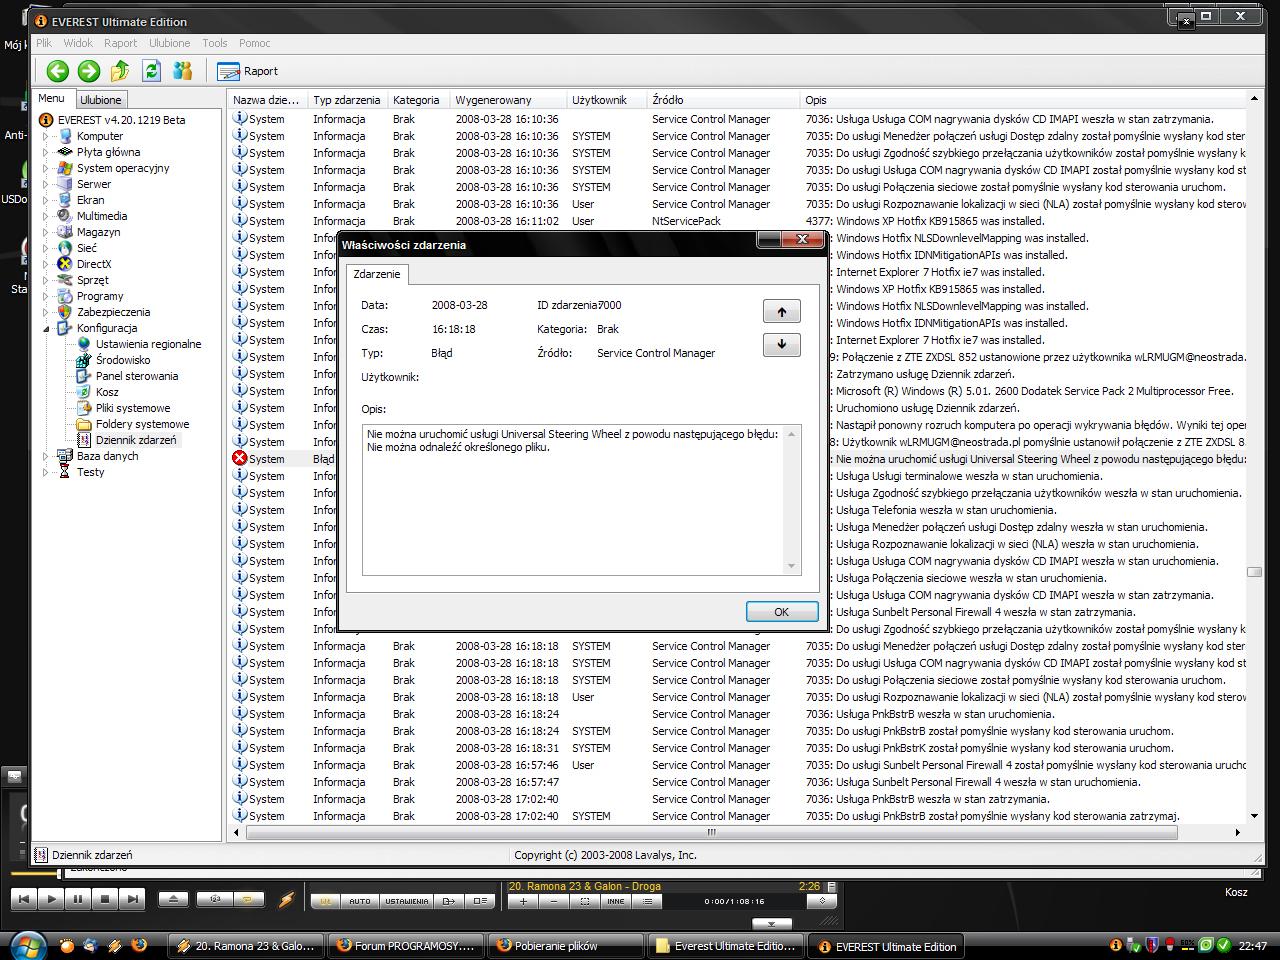Click the scroll right arrow of the event list
1280x960 pixels.
pos(1237,832)
